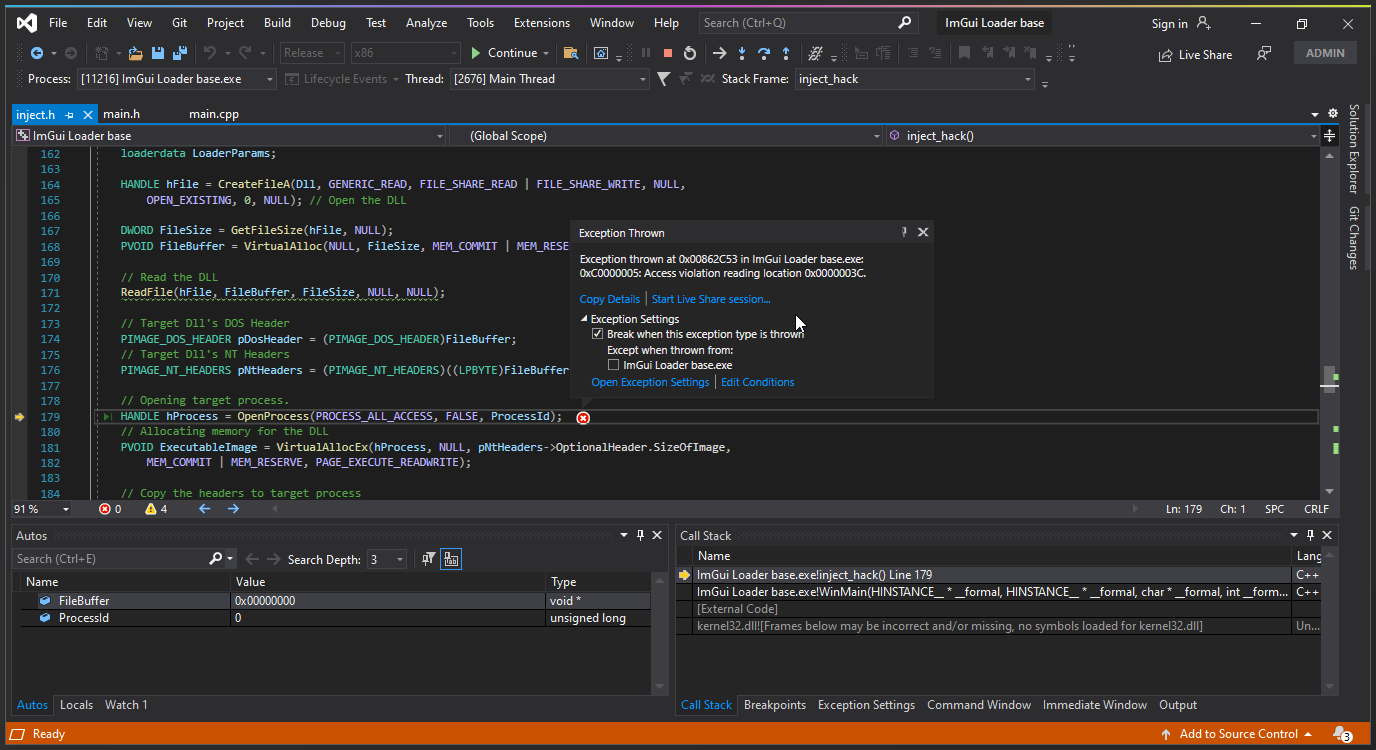Click the Autos search input field
The height and width of the screenshot is (750, 1376).
(110, 559)
